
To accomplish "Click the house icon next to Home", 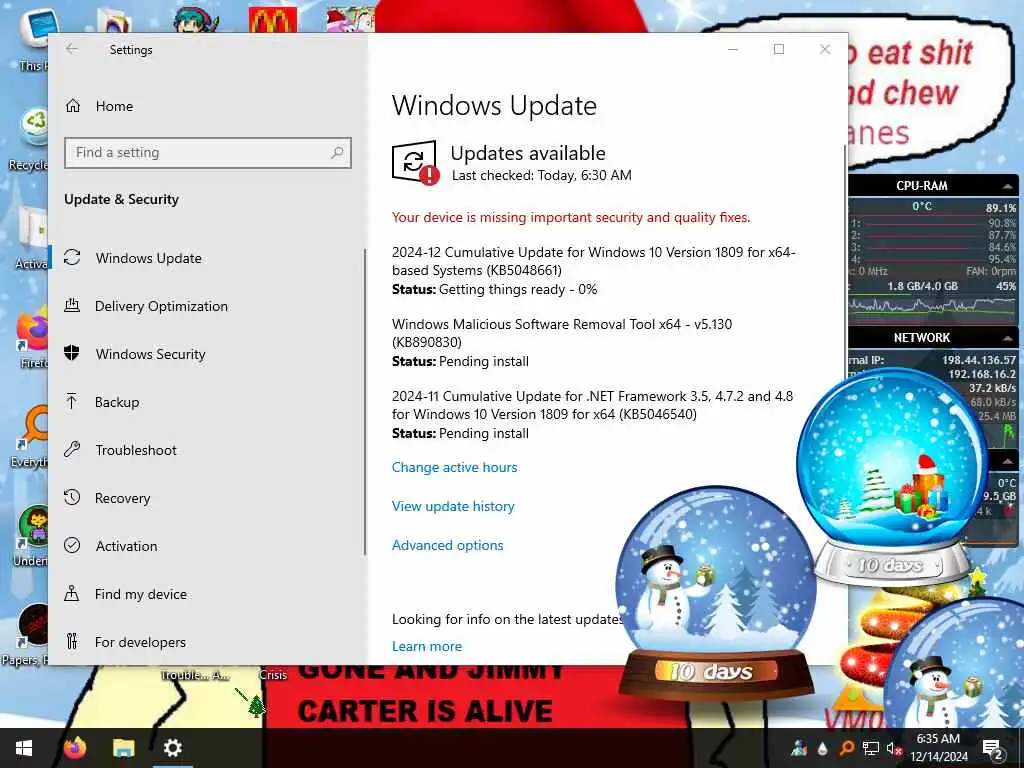I will coord(72,106).
